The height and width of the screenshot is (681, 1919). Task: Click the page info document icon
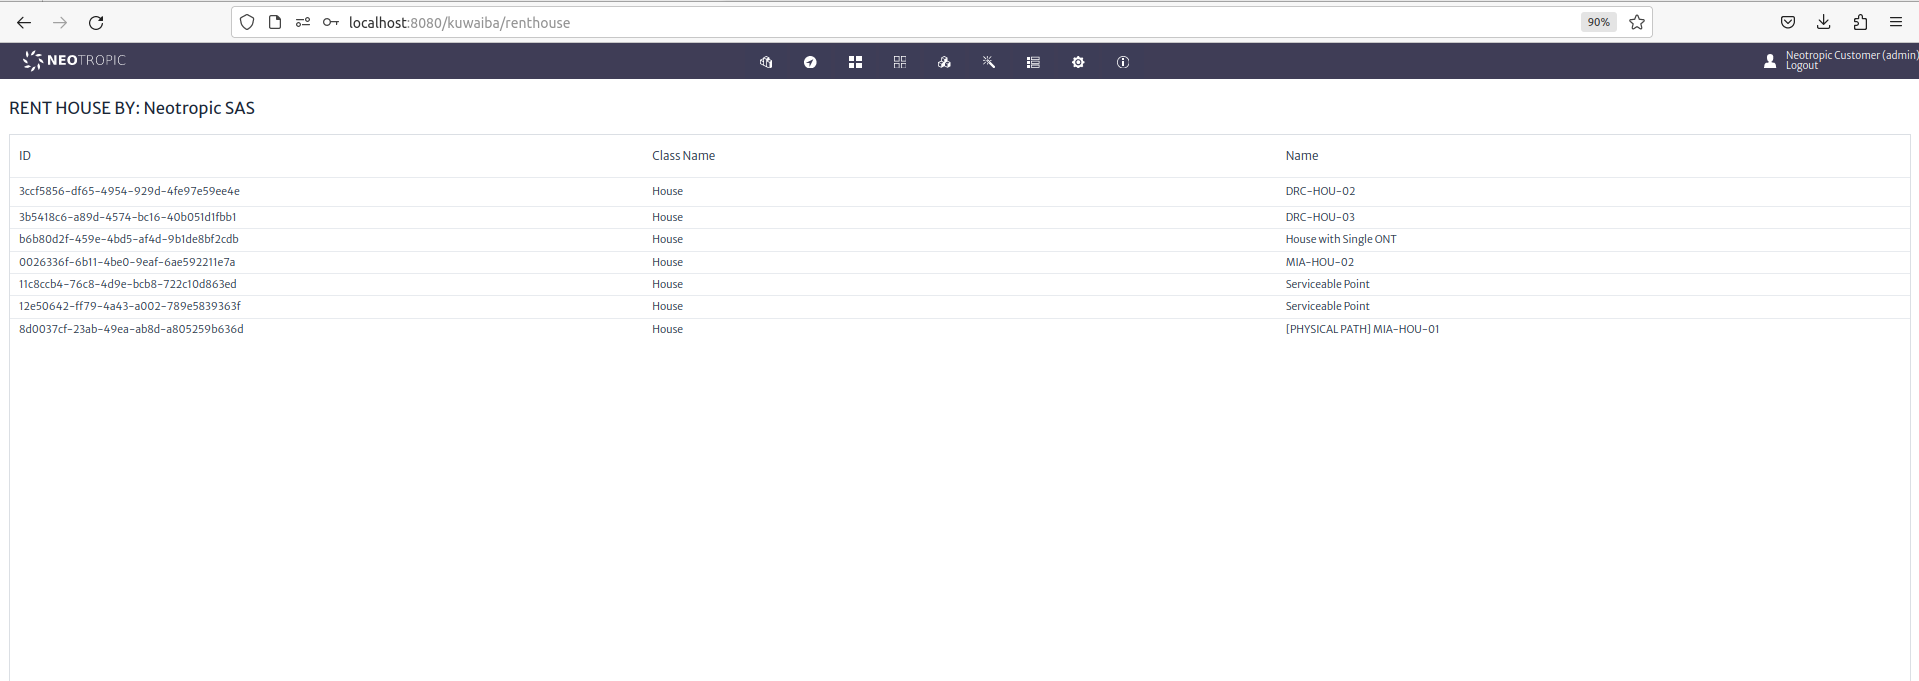275,22
